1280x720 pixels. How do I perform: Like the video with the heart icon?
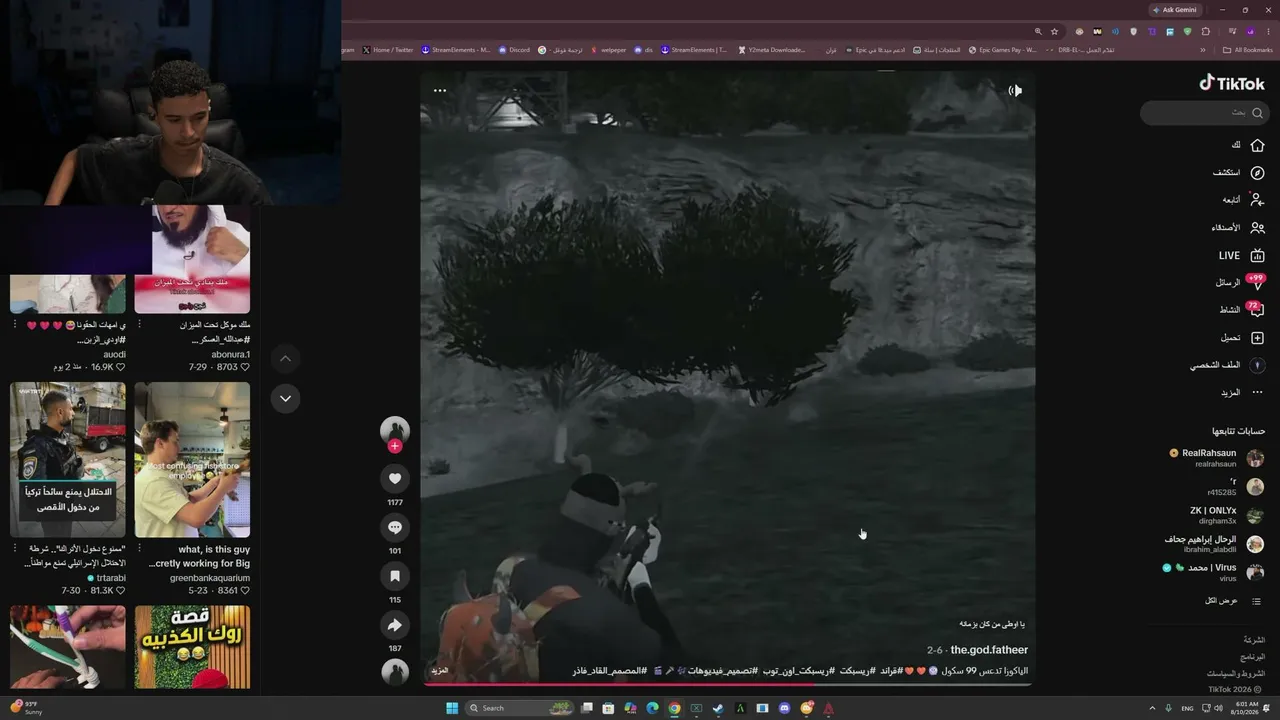pos(395,479)
